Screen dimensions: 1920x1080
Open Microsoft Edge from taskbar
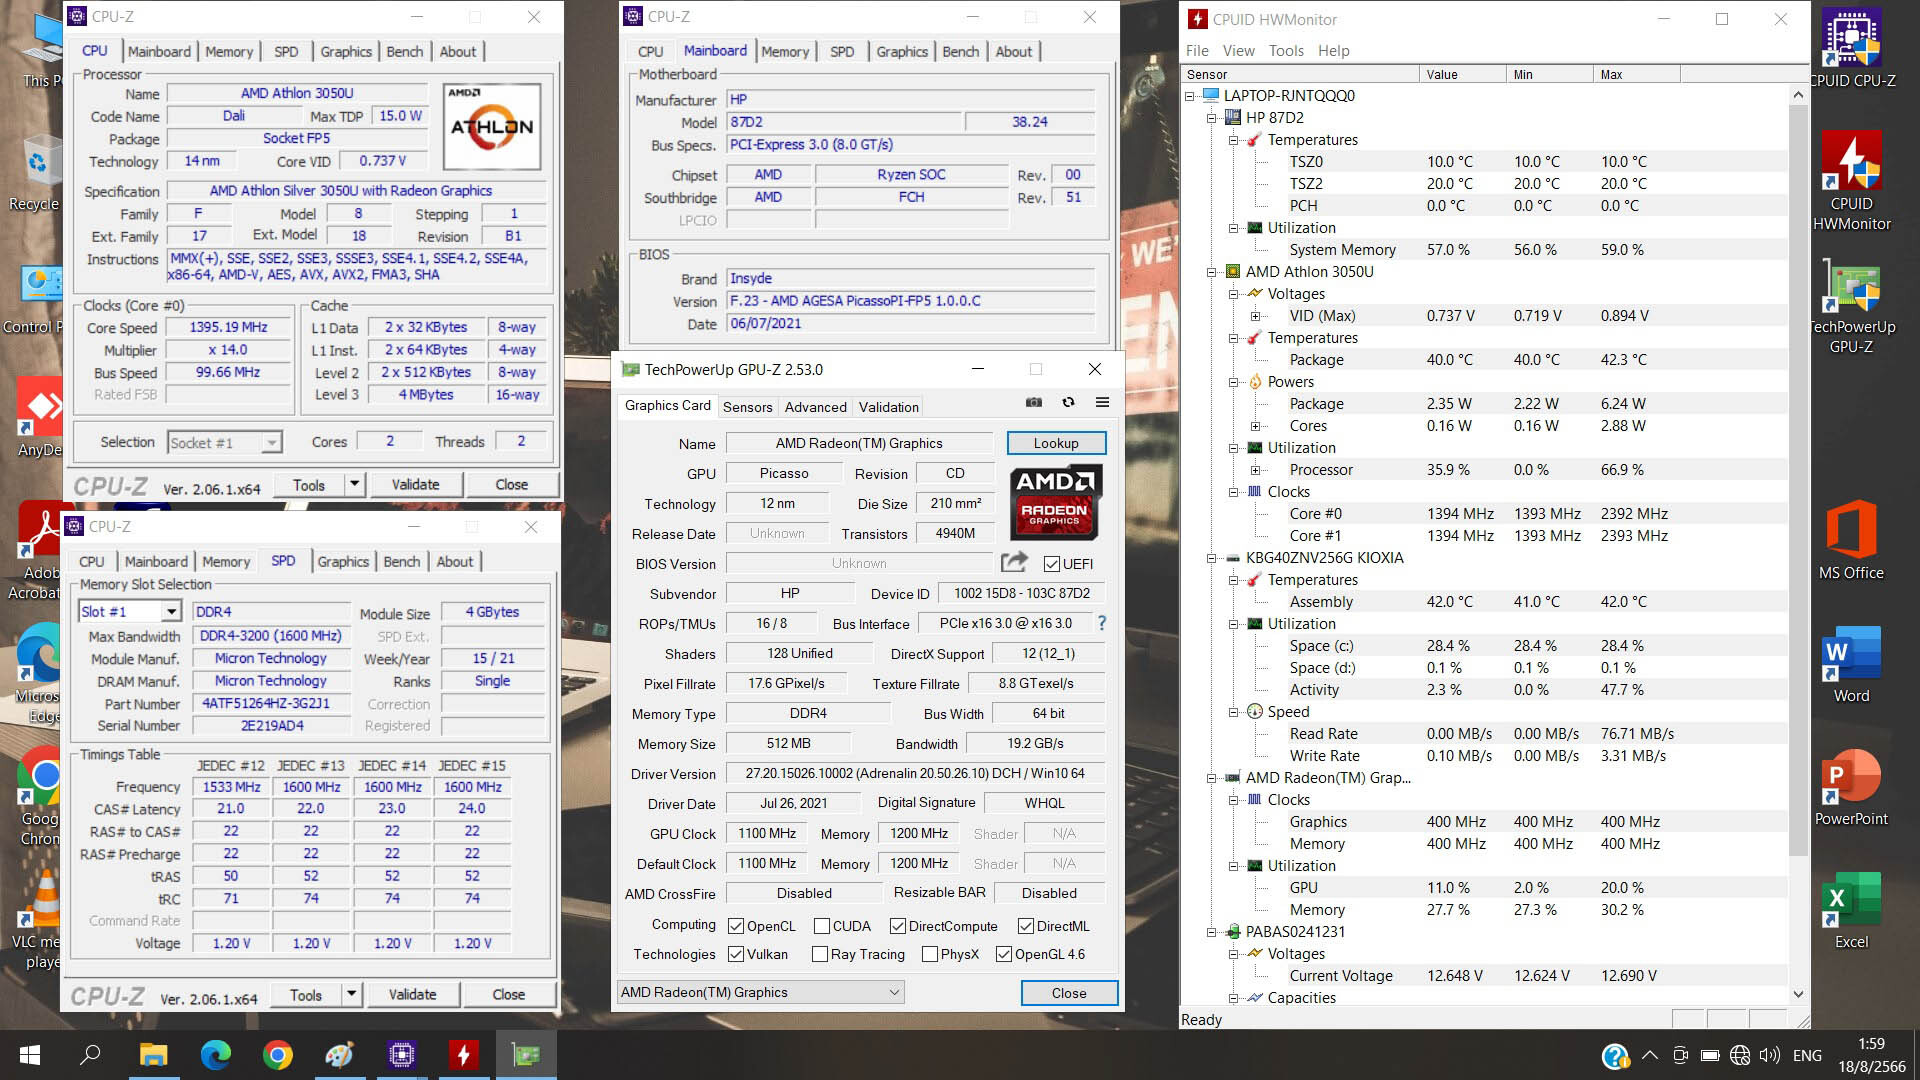click(x=215, y=1055)
